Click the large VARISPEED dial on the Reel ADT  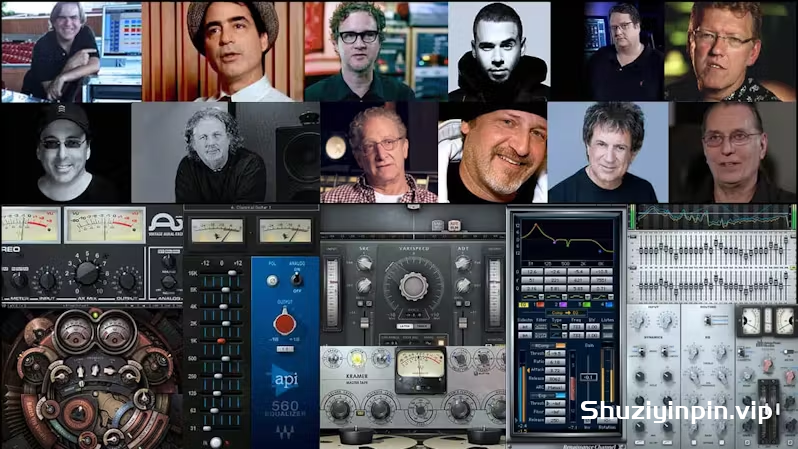(413, 286)
